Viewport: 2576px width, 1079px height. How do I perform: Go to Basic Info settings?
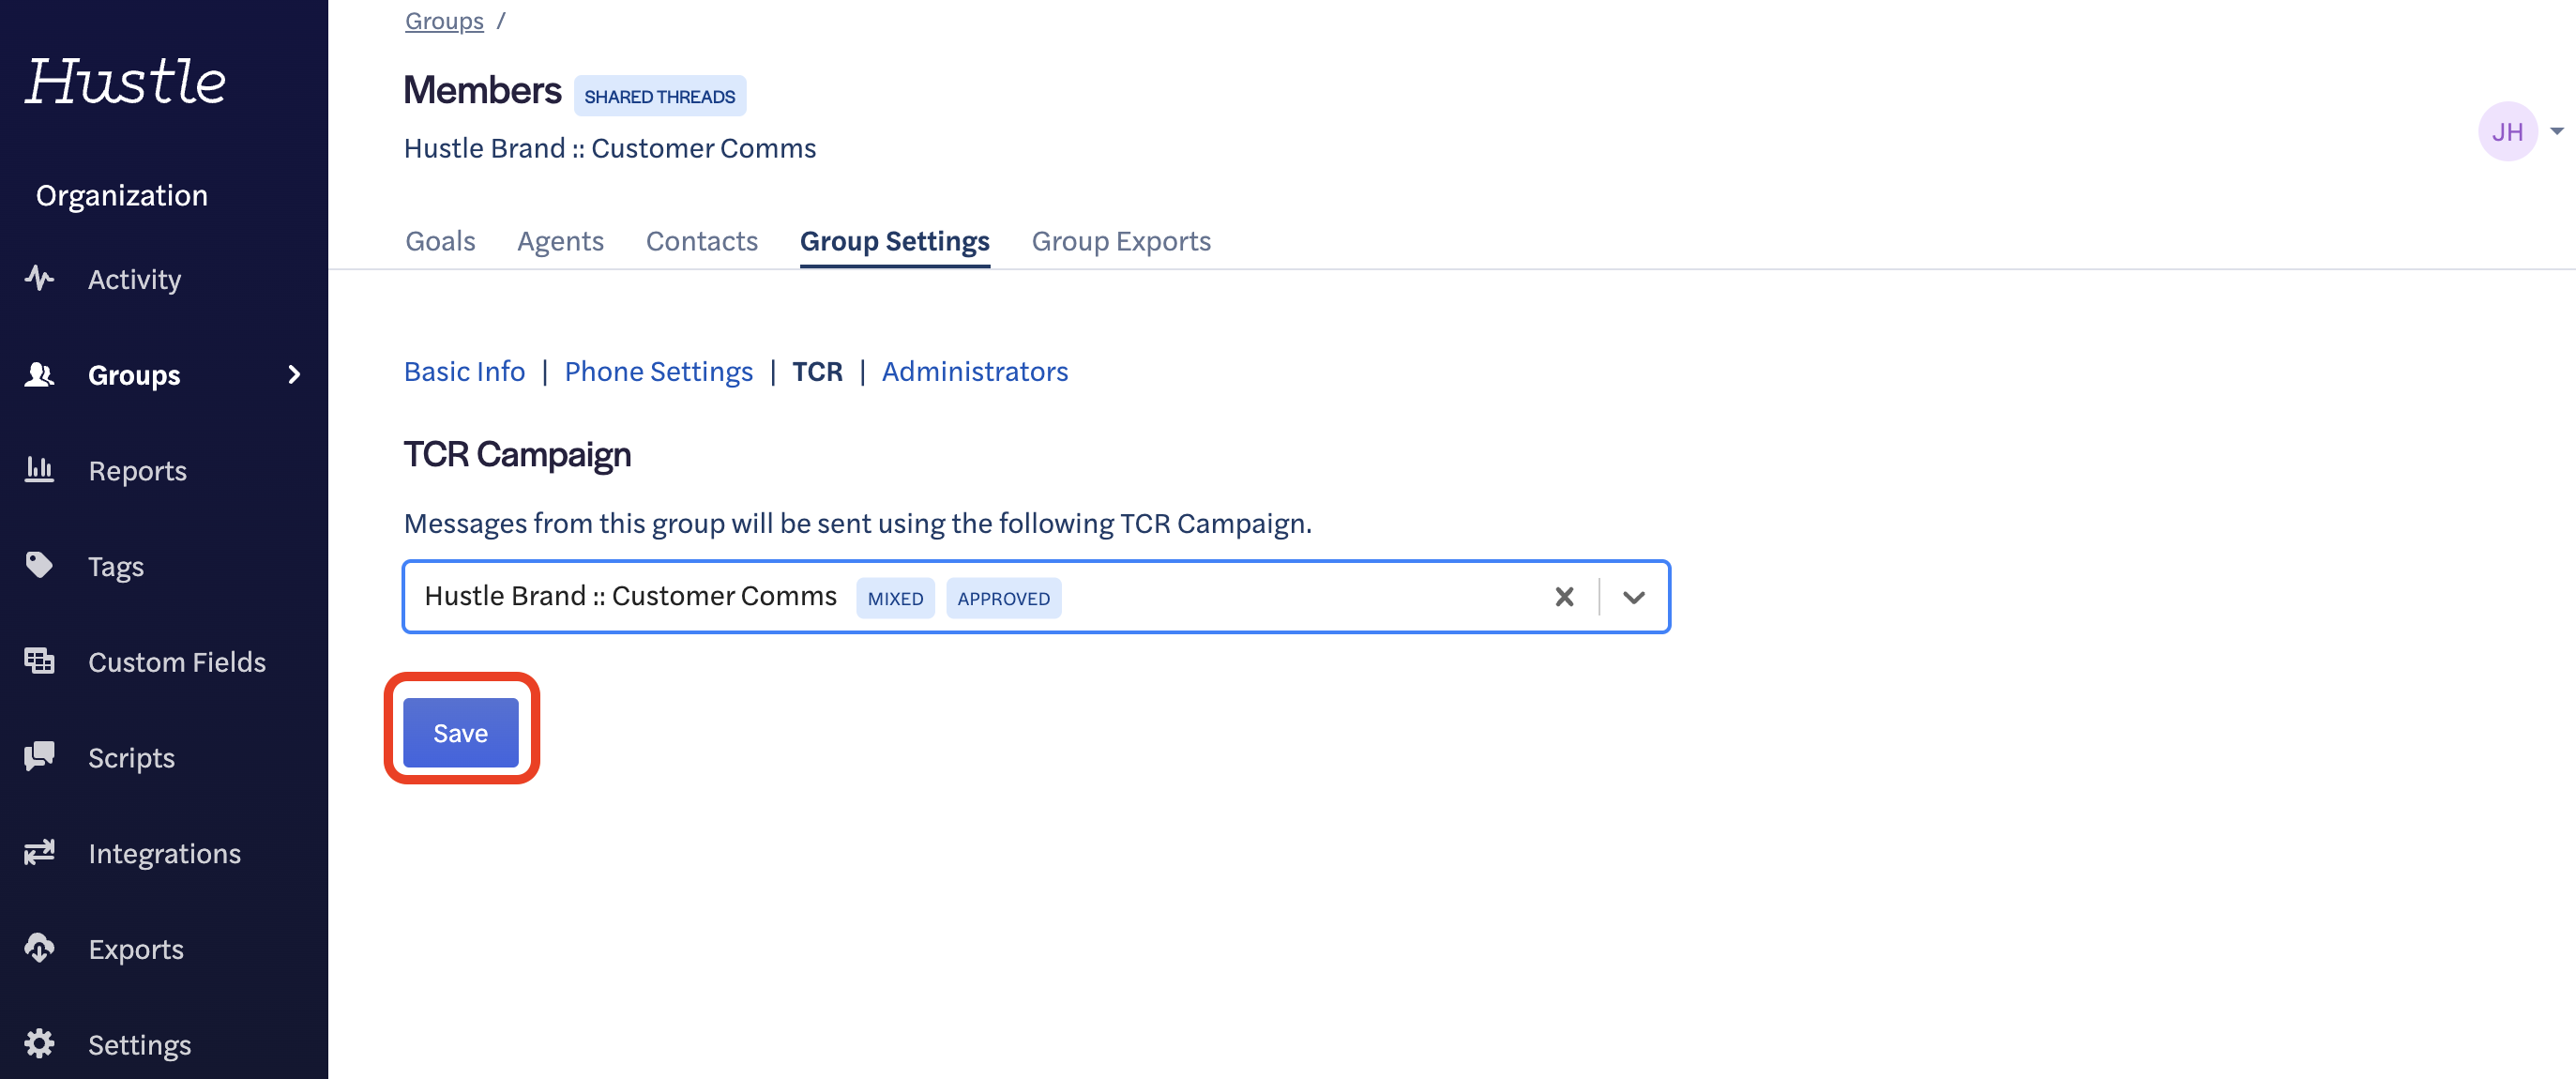464,371
